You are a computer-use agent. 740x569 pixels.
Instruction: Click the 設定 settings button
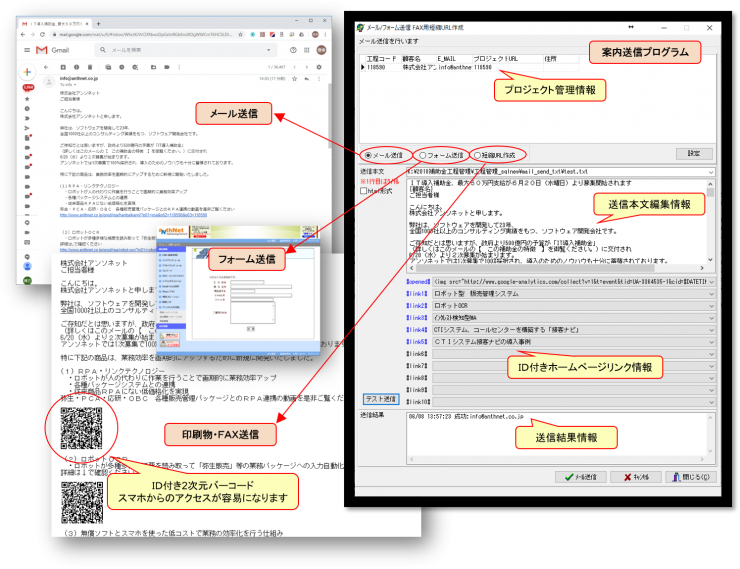click(694, 153)
